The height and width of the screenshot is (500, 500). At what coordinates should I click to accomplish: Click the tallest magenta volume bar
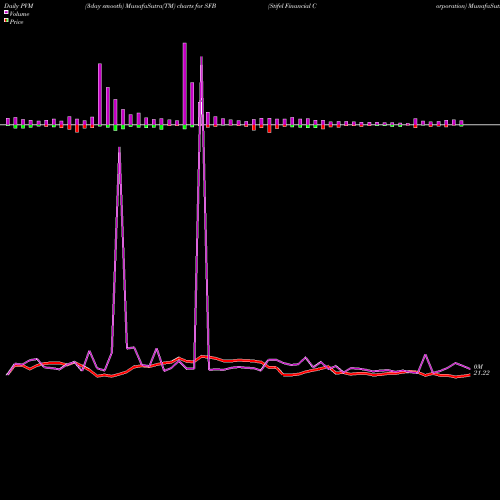pos(185,84)
